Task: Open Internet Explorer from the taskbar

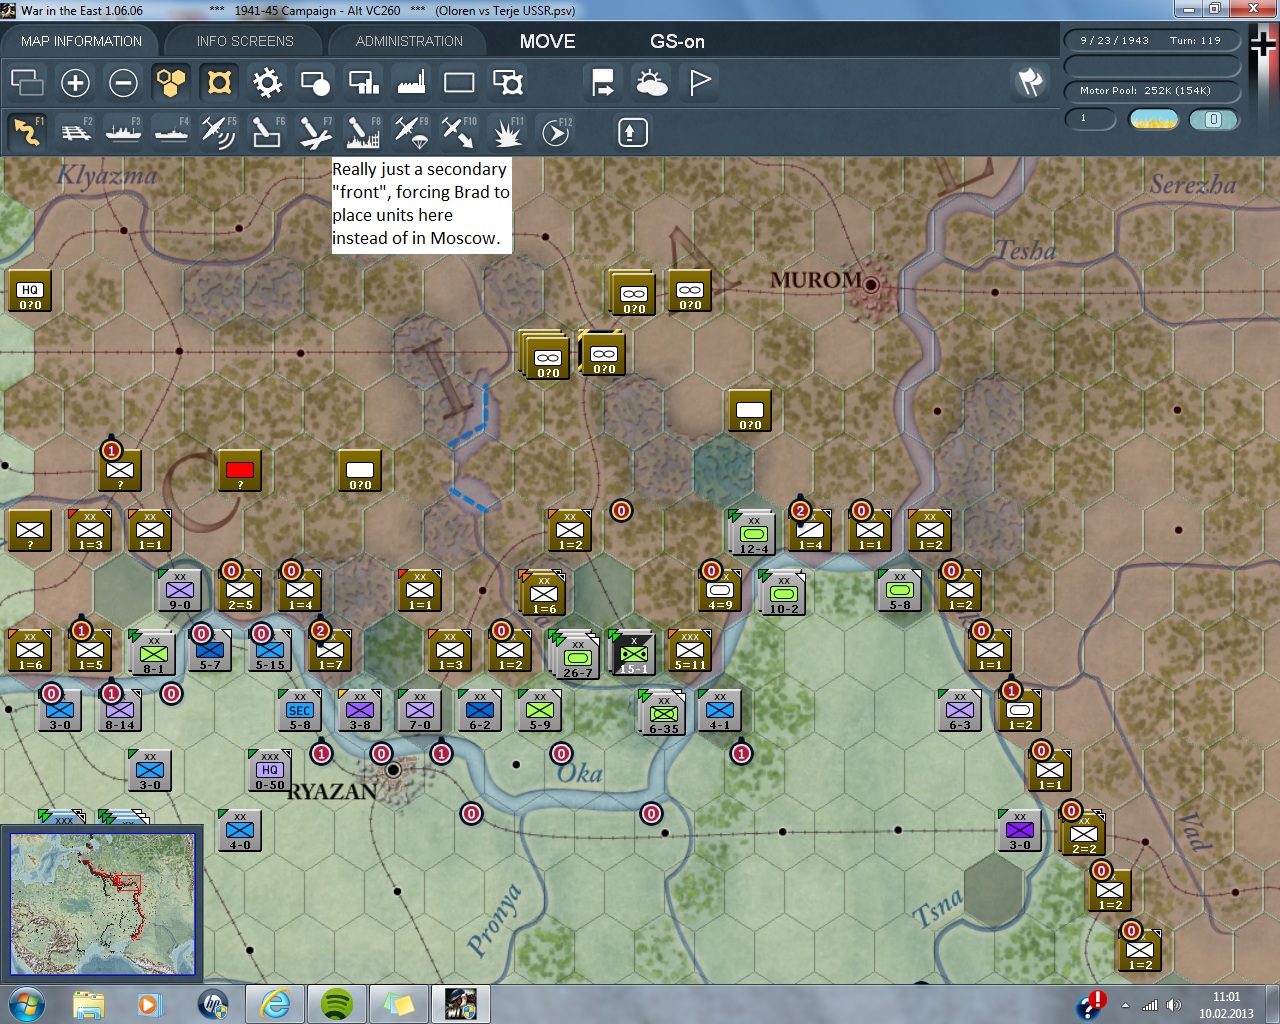Action: tap(274, 1003)
